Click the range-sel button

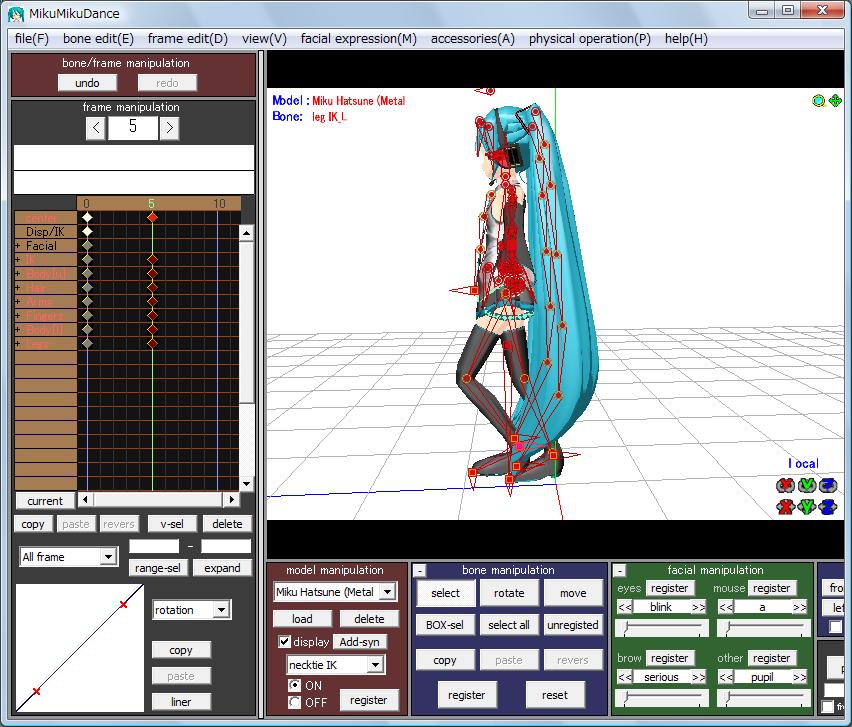click(x=158, y=568)
